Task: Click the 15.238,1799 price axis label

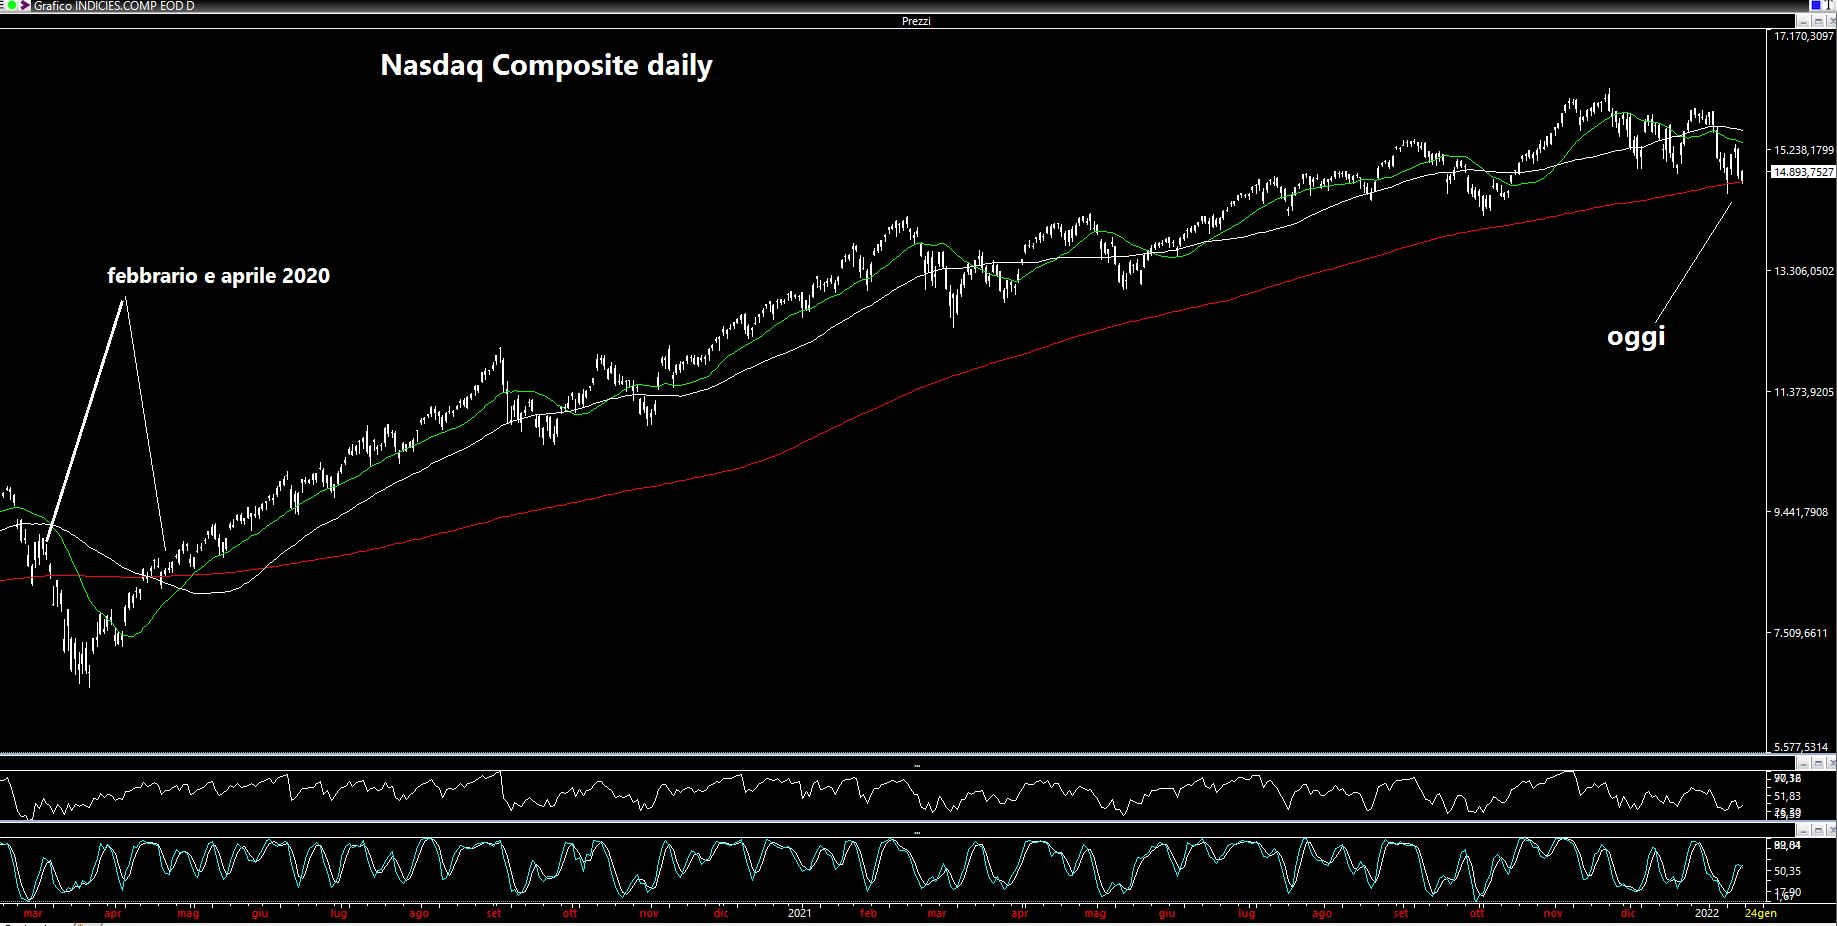Action: pyautogui.click(x=1804, y=150)
